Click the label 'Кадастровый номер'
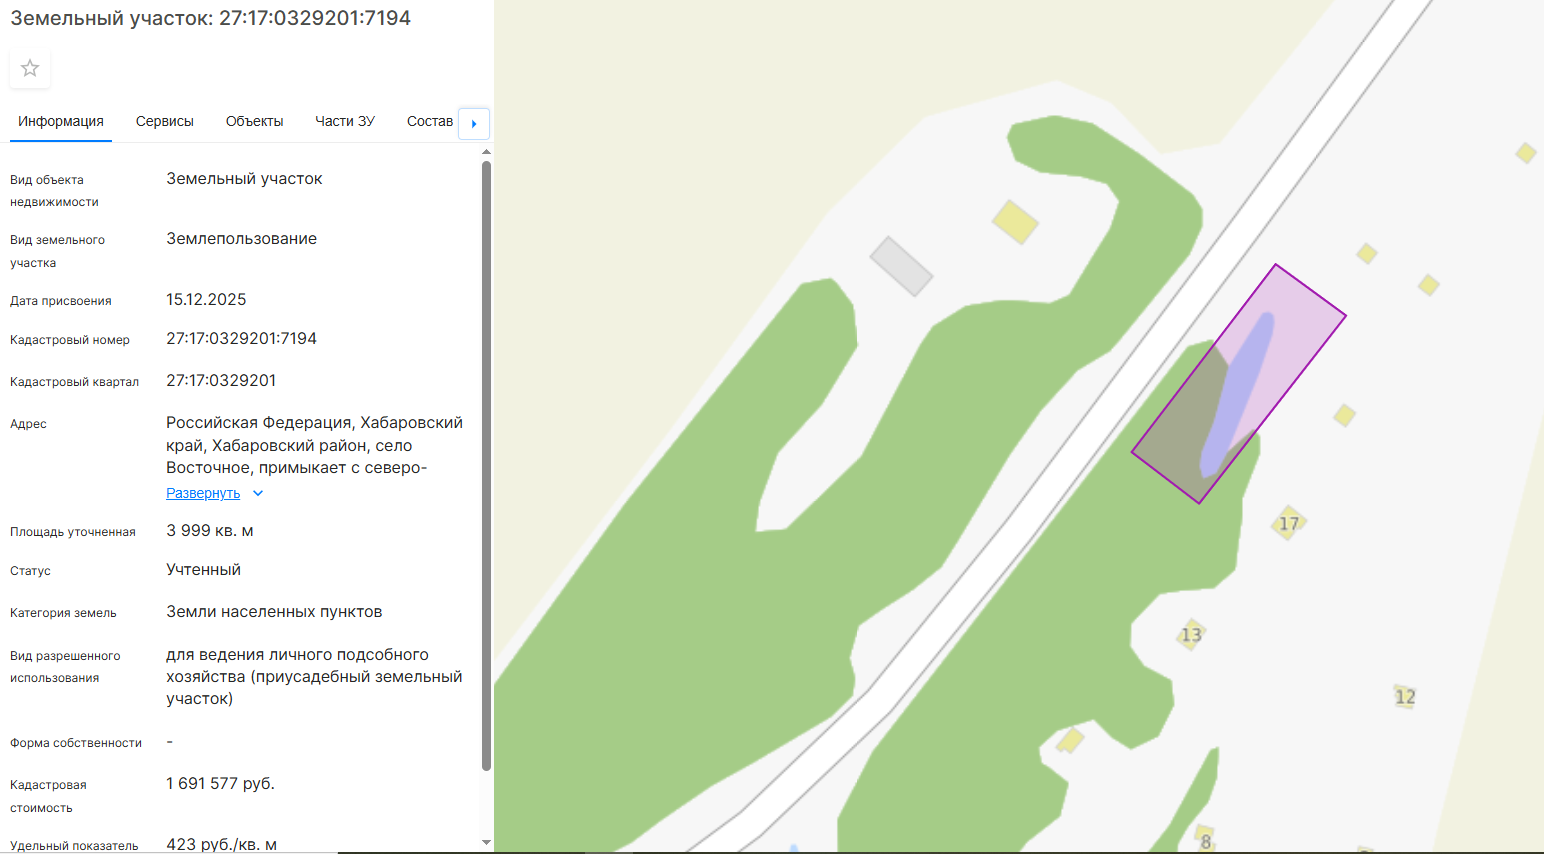 [x=70, y=340]
